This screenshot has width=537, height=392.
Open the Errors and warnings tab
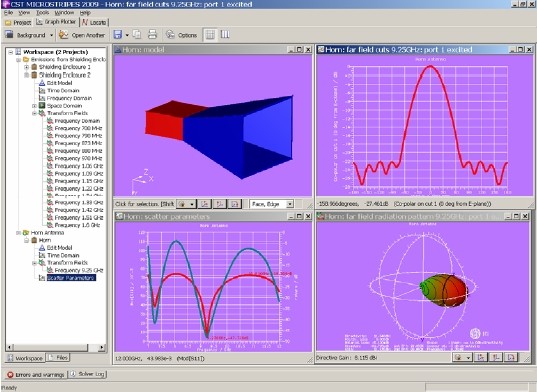[x=36, y=375]
